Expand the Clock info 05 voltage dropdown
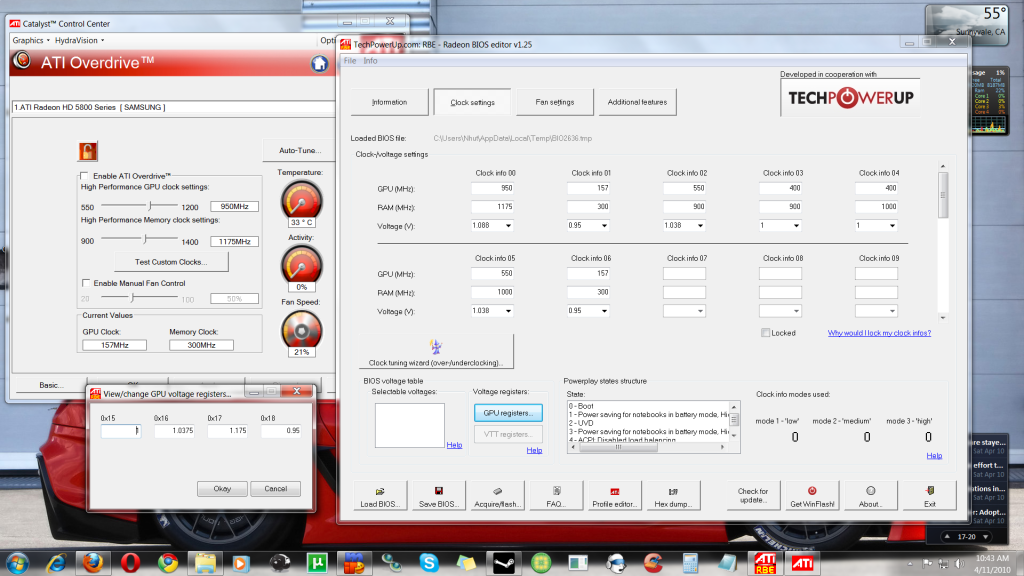This screenshot has height=576, width=1024. (x=508, y=311)
